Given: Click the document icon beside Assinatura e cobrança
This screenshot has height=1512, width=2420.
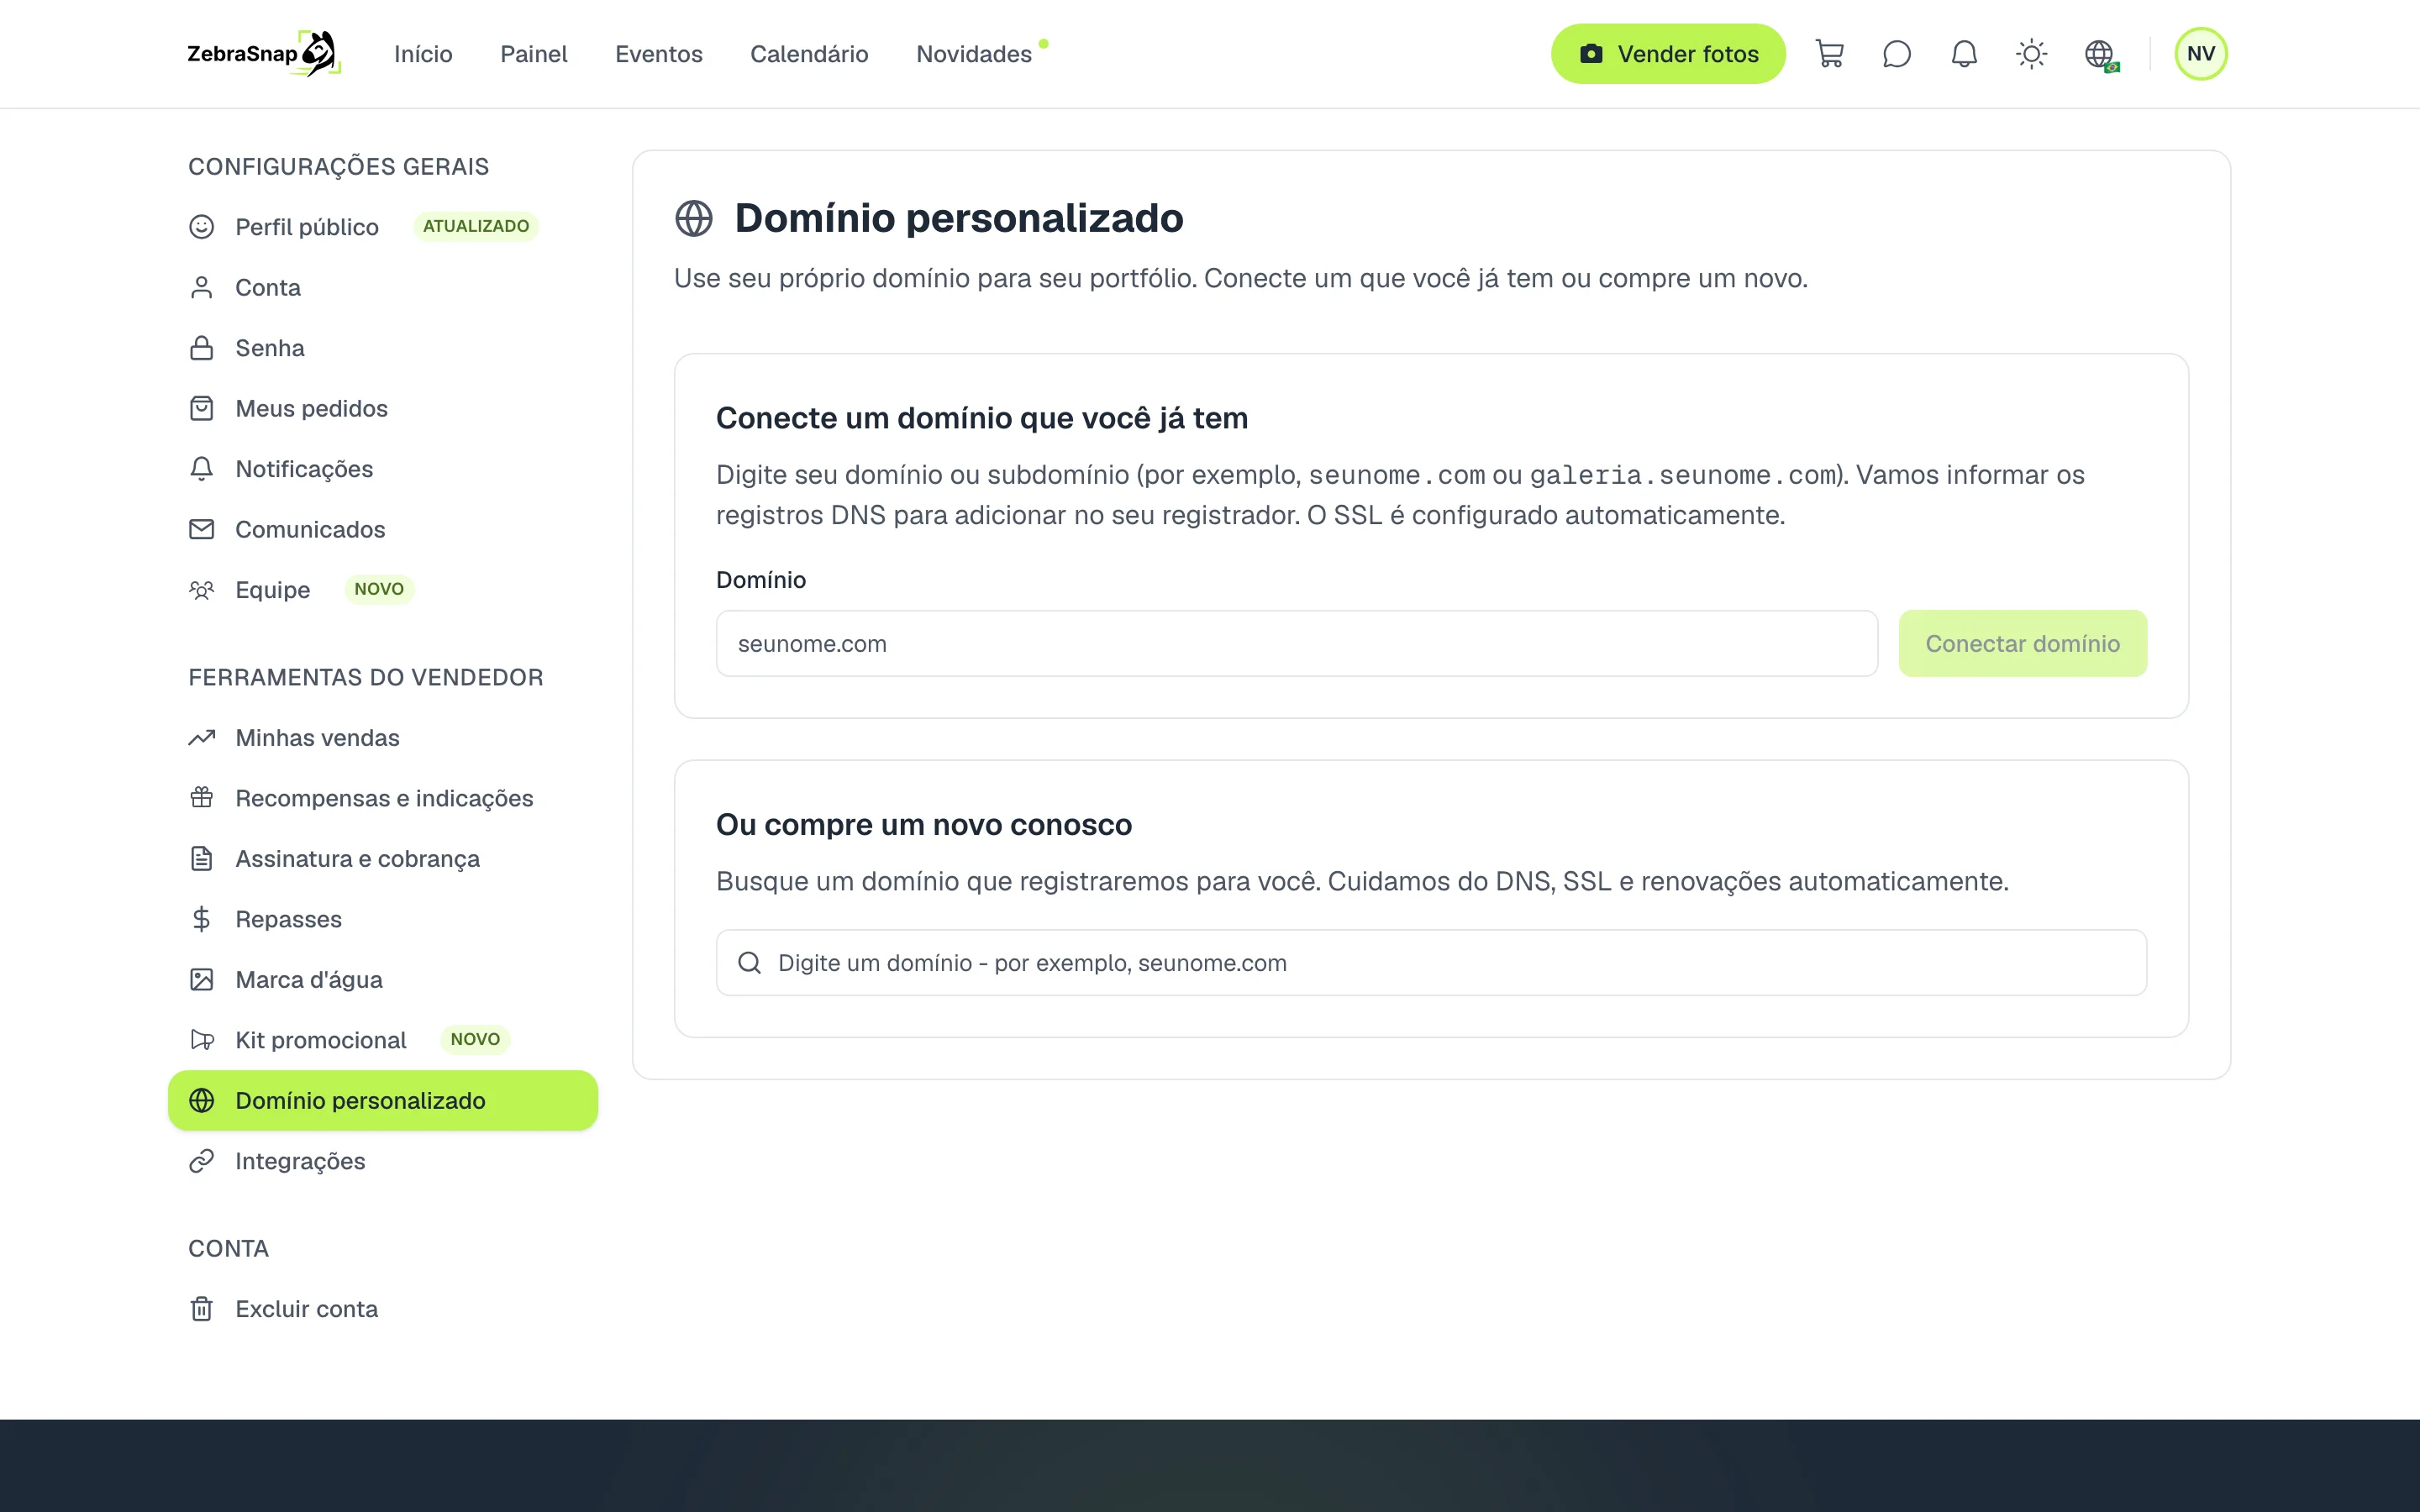Looking at the screenshot, I should click(x=202, y=859).
